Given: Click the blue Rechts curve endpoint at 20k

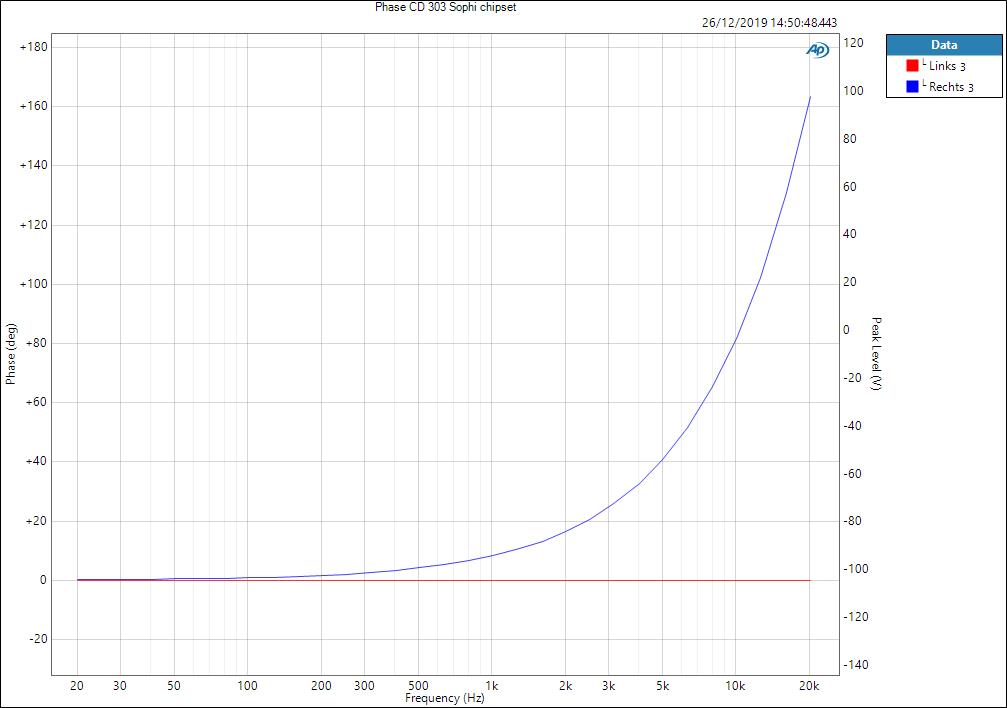Looking at the screenshot, I should point(810,97).
